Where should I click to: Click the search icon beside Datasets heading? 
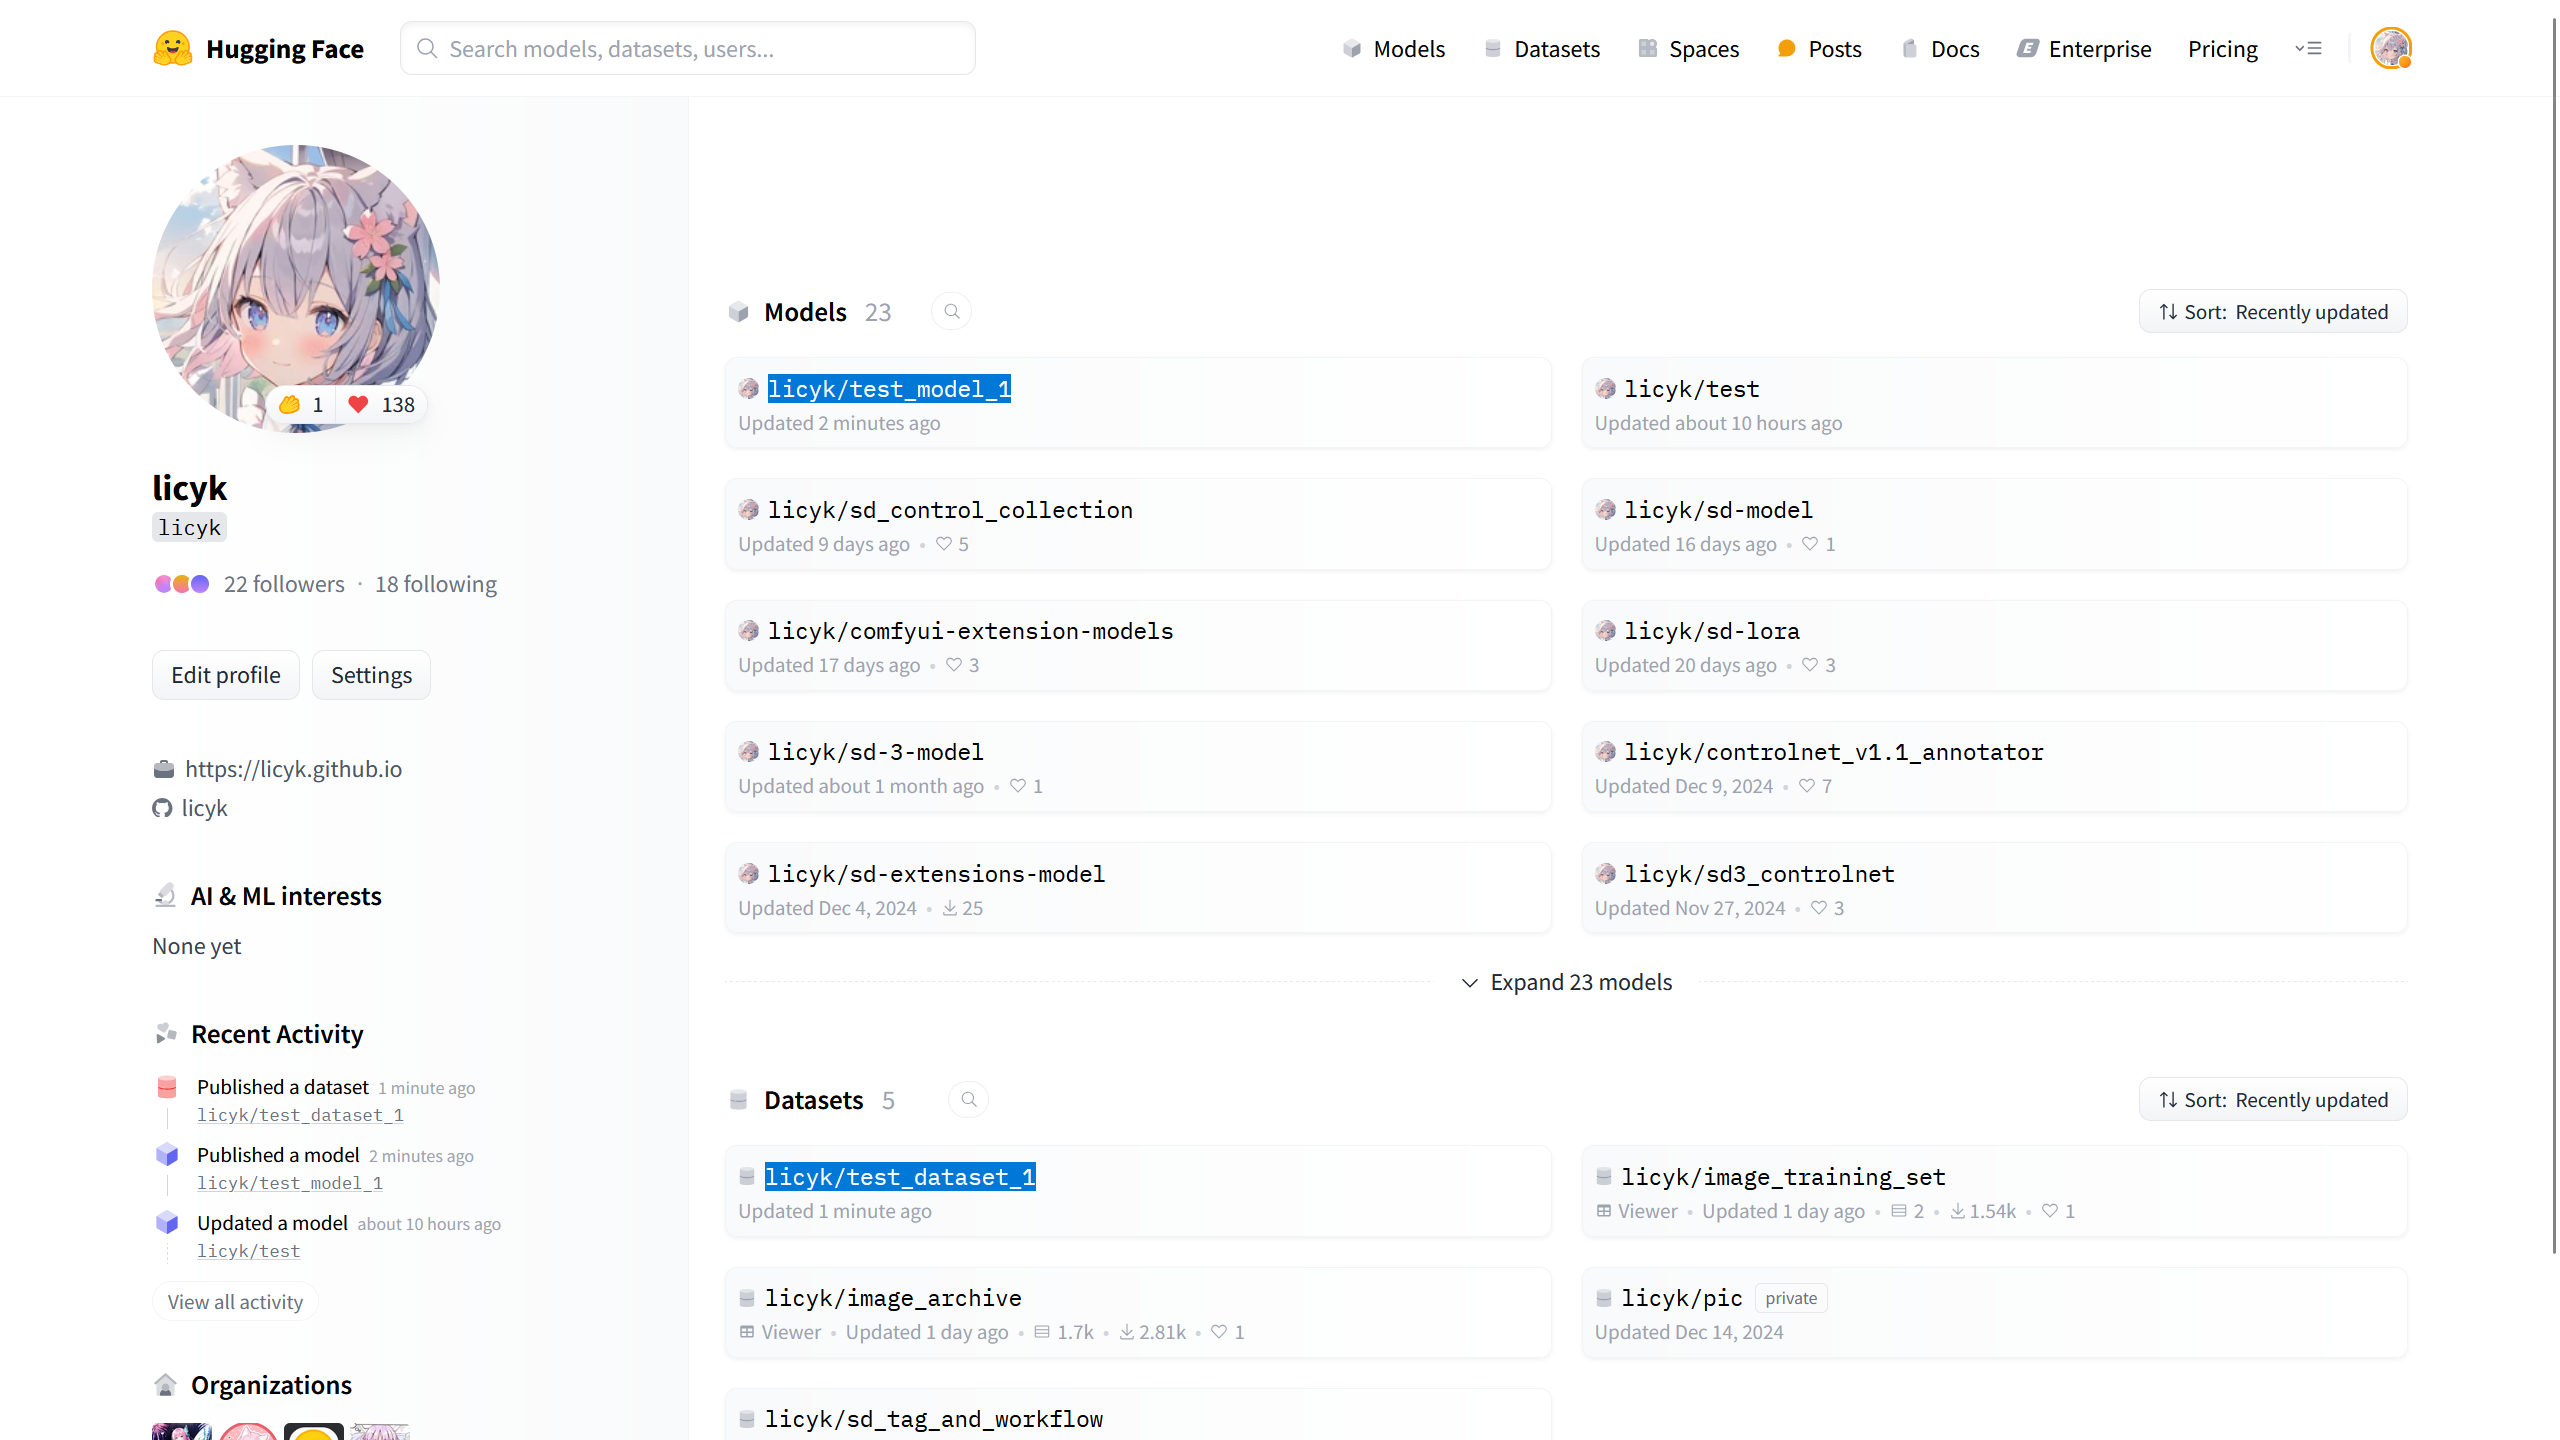pos(968,1100)
